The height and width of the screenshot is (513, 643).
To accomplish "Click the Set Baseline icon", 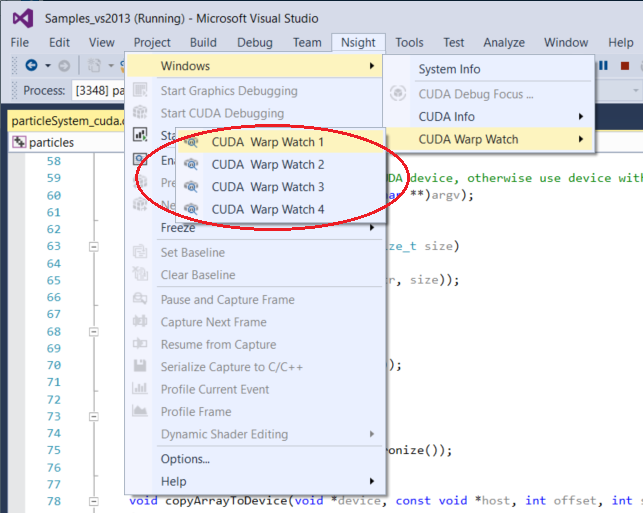I will tap(140, 252).
